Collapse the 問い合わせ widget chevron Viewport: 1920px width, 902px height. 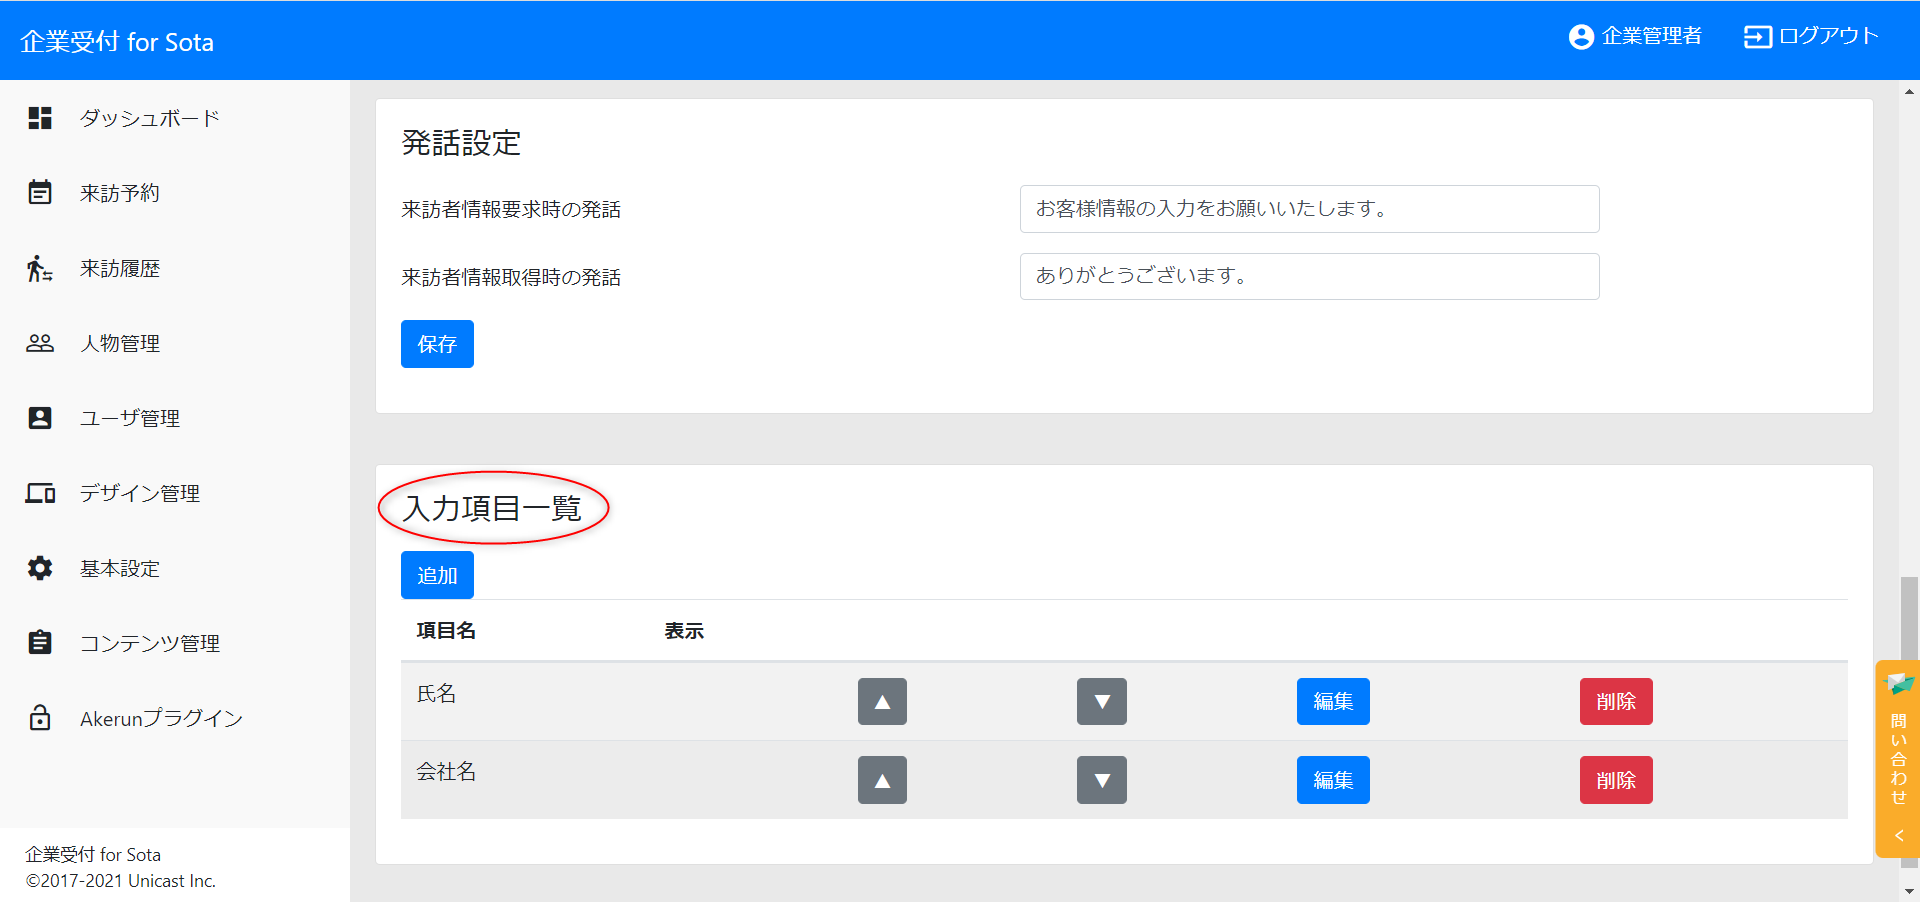pyautogui.click(x=1898, y=836)
